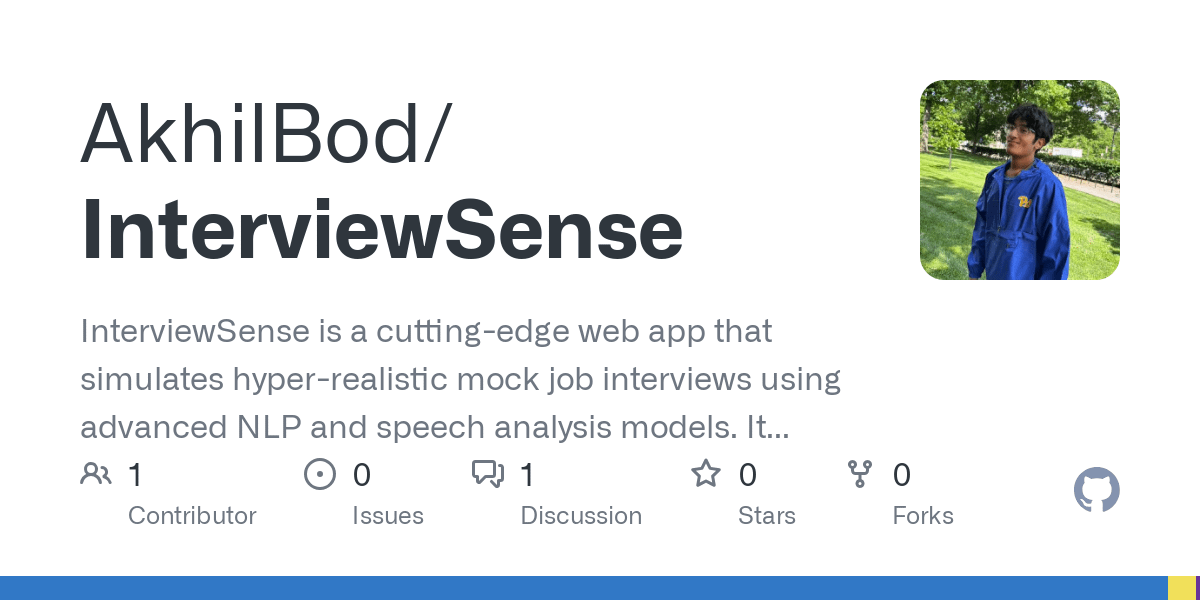Click the yellow language bar segment
The image size is (1200, 600).
tap(1181, 588)
